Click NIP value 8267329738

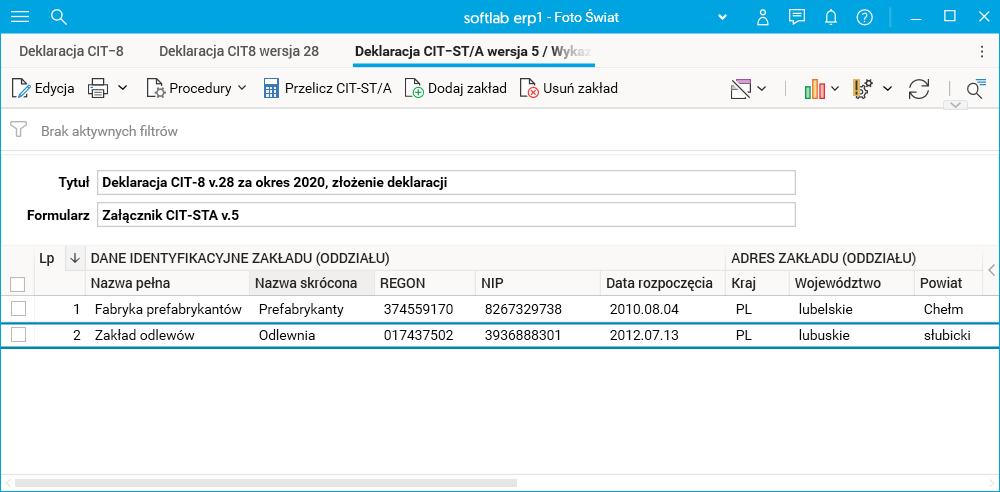click(523, 309)
